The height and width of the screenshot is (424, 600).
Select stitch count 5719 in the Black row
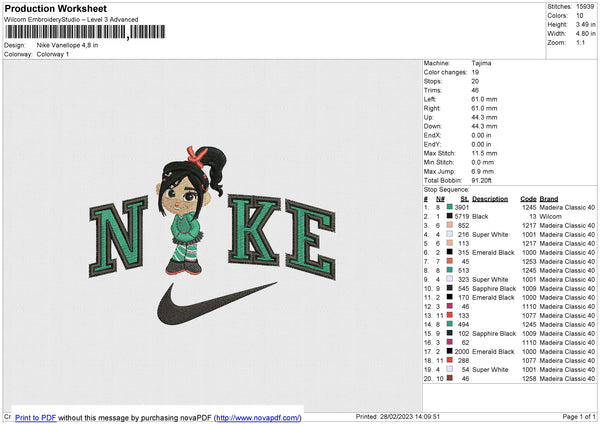tap(461, 216)
